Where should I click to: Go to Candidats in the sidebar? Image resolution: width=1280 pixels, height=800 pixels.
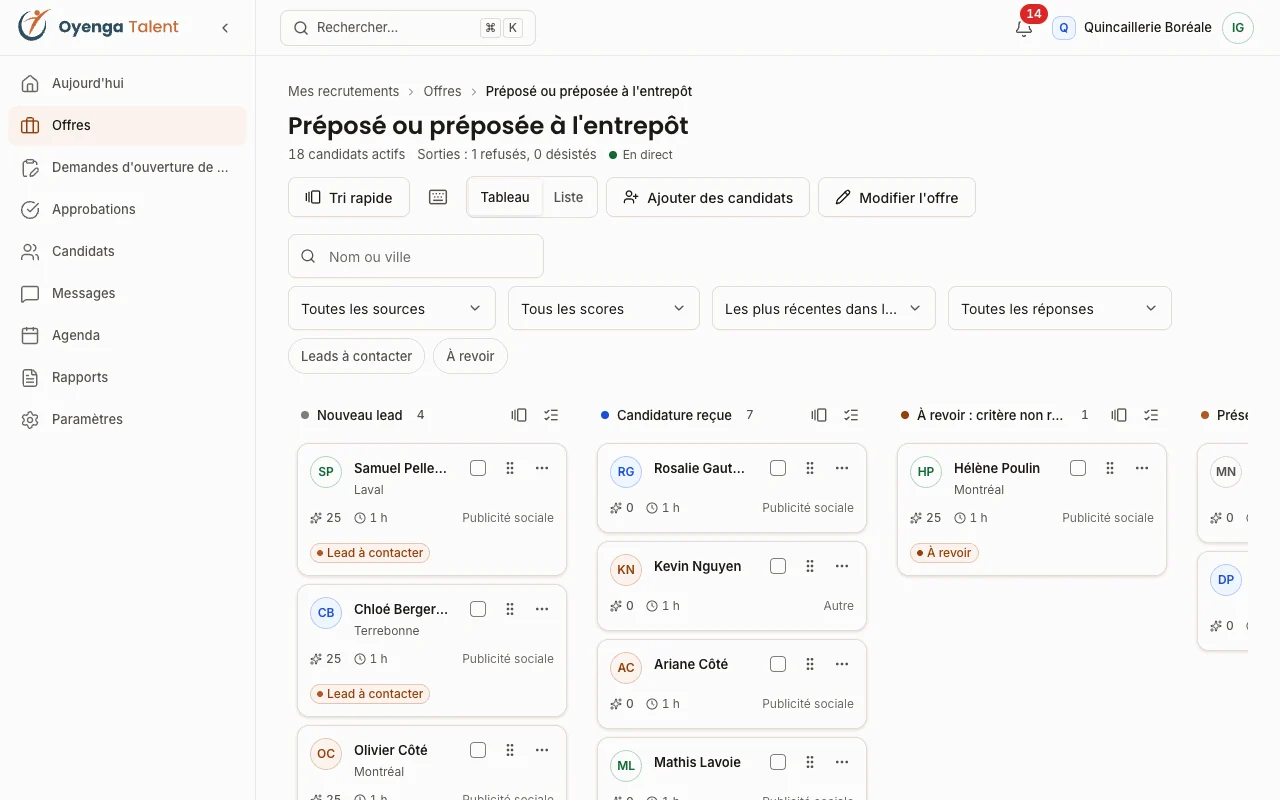tap(127, 251)
